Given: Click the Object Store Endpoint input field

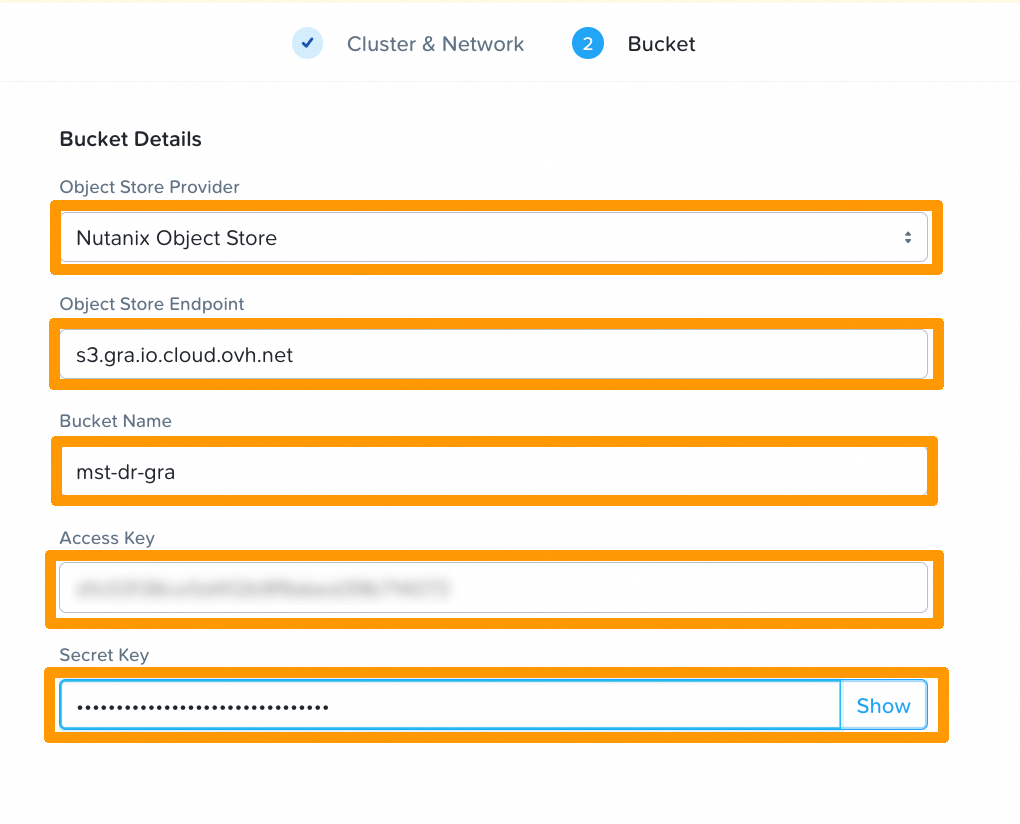Looking at the screenshot, I should coord(495,354).
